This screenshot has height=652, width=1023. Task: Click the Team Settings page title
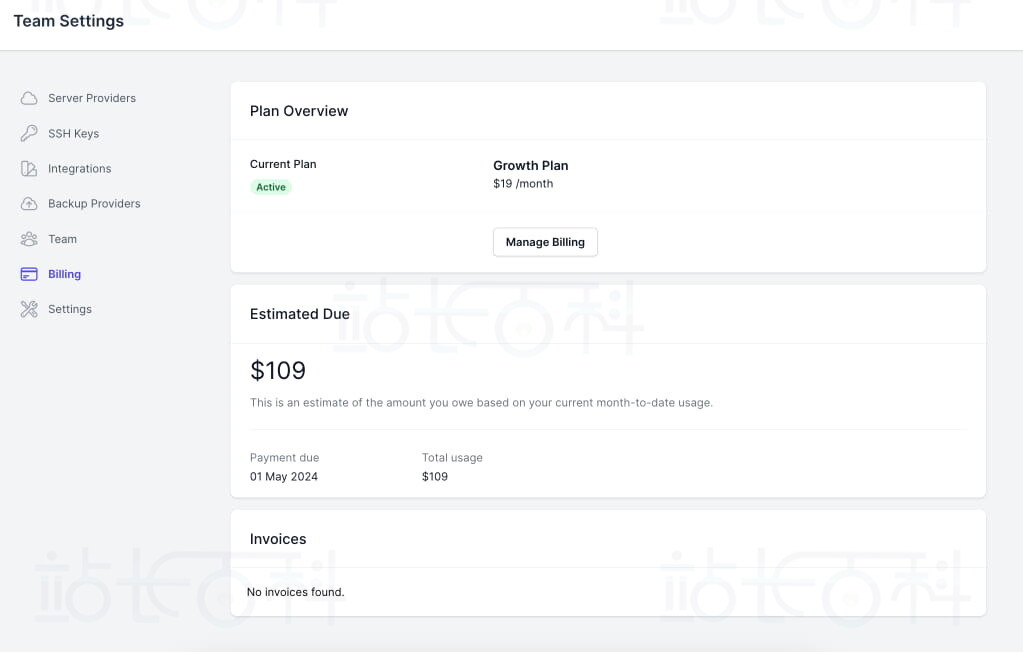tap(69, 21)
